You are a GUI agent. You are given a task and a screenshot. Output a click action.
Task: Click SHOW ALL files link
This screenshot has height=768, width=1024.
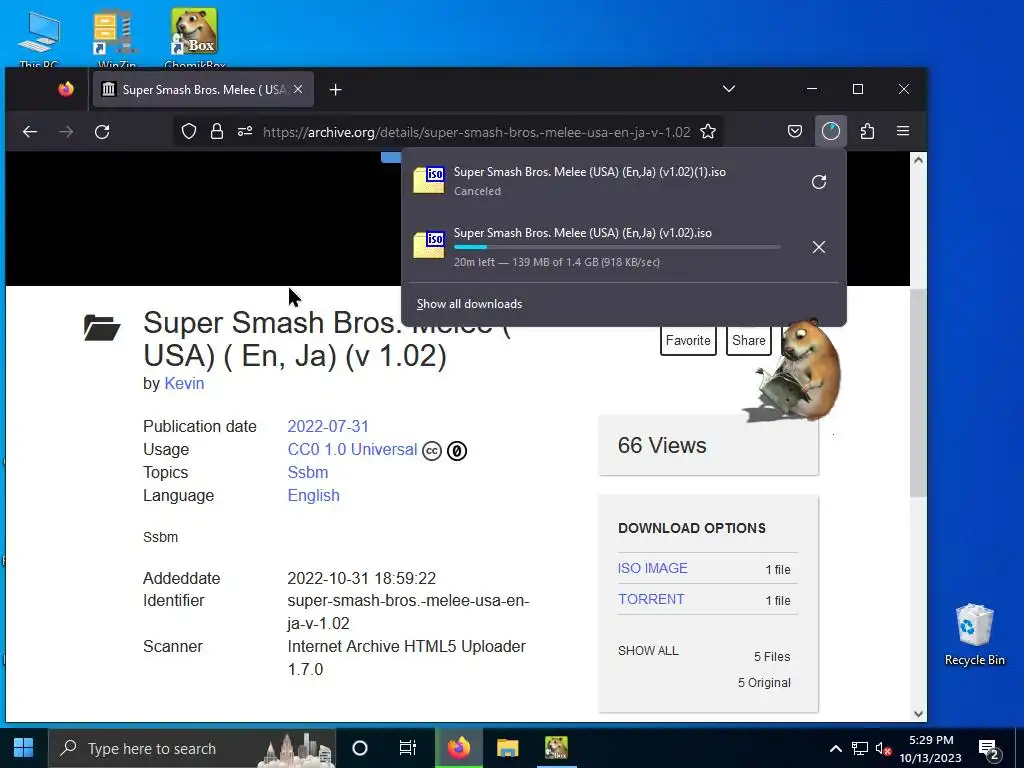[648, 650]
